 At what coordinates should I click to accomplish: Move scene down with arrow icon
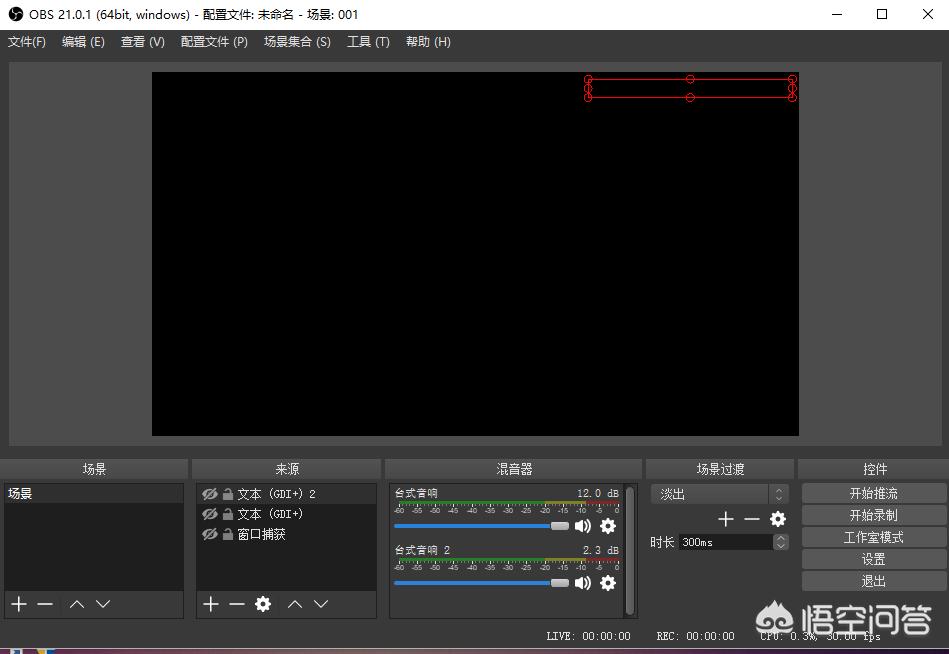click(x=103, y=604)
